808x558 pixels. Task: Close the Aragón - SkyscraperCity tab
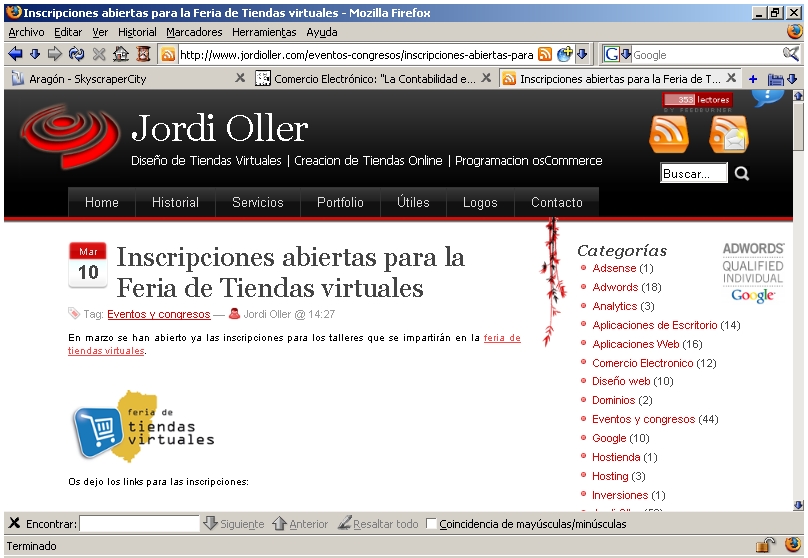[240, 78]
